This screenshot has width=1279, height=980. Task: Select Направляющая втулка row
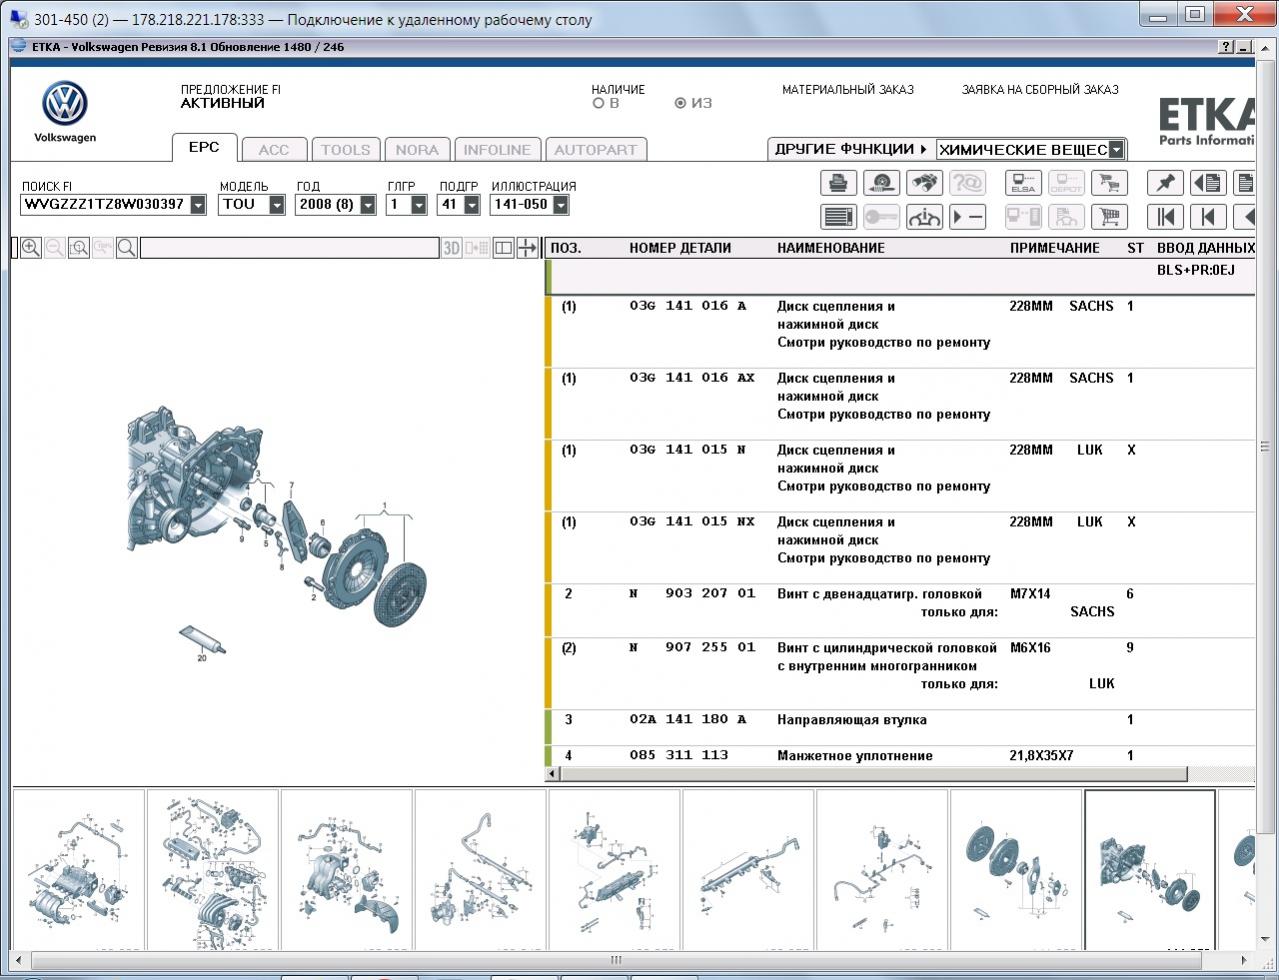(900, 728)
